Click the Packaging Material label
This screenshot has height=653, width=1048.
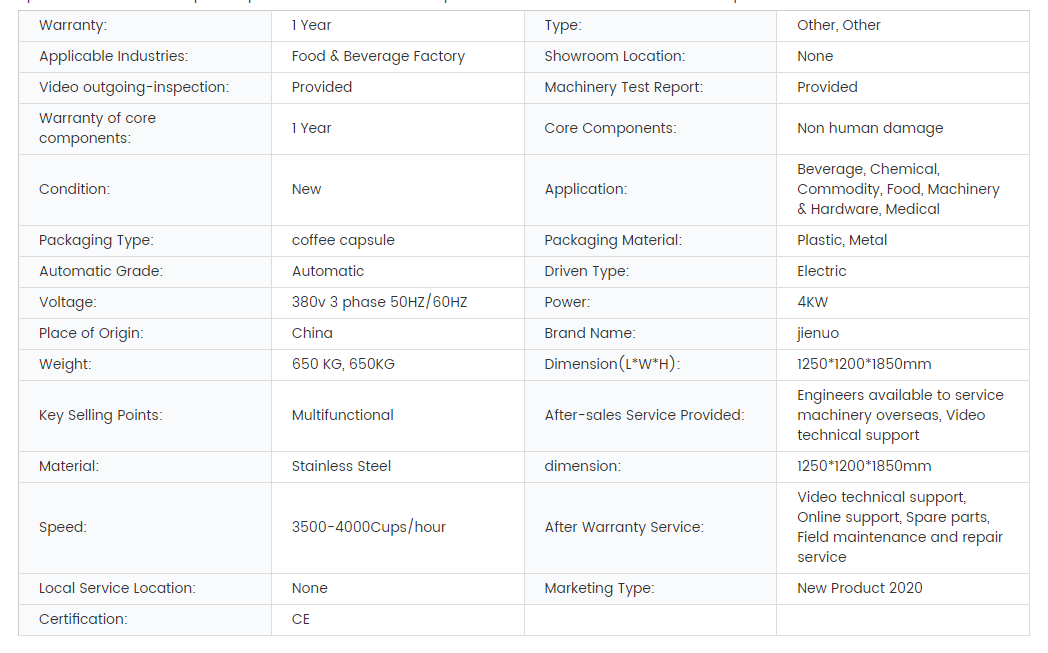pos(613,240)
